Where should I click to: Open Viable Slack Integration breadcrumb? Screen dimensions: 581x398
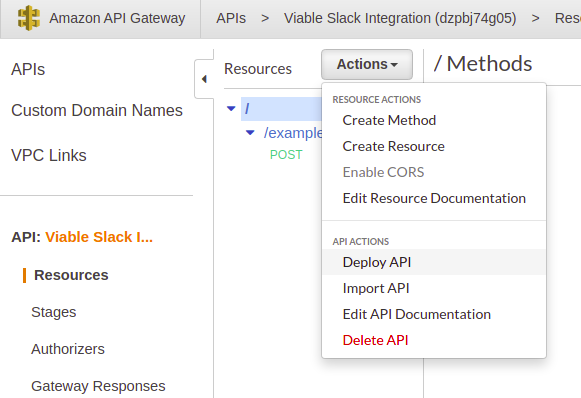(400, 18)
